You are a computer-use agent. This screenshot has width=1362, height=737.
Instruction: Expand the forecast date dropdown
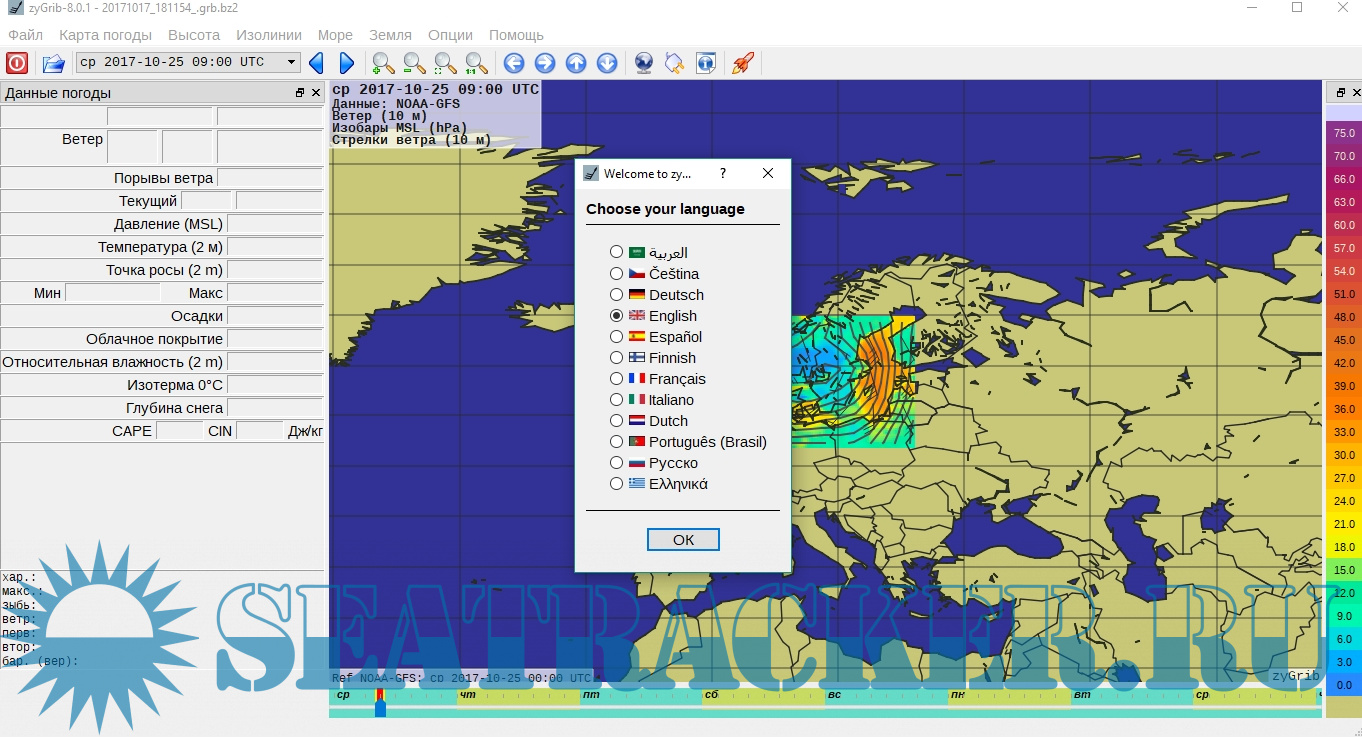(x=291, y=62)
